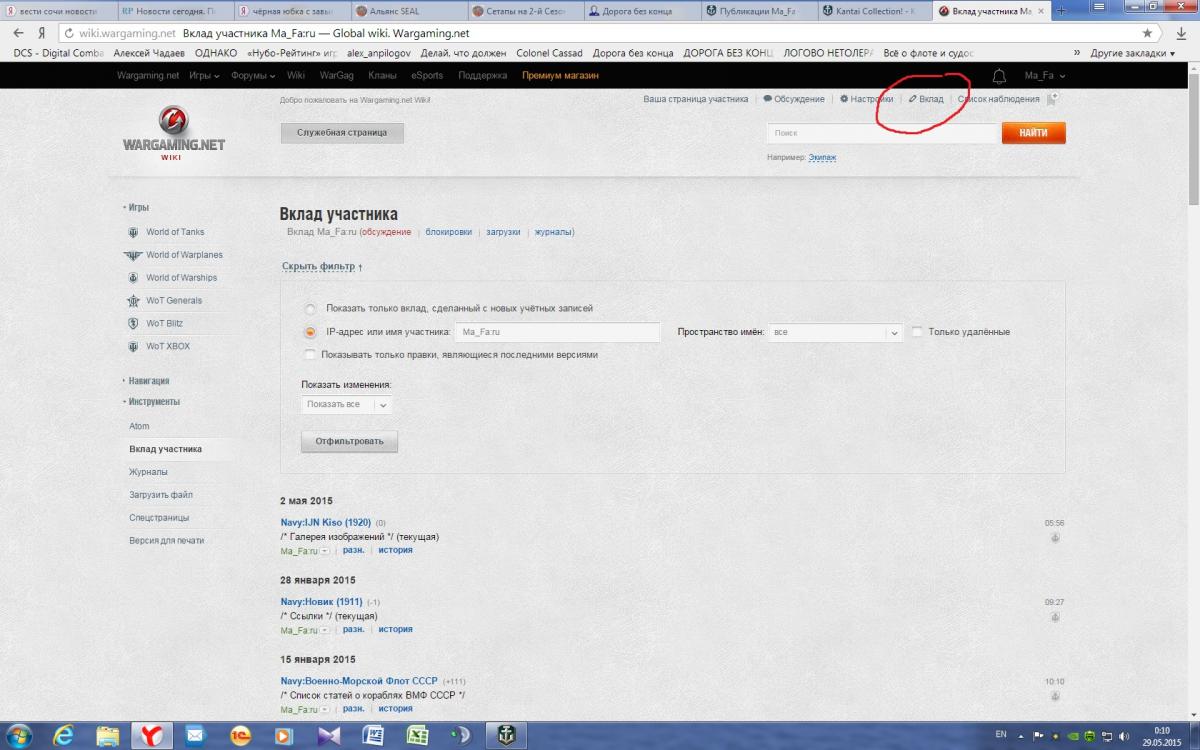Launch Yandex Browser from the taskbar

point(150,735)
